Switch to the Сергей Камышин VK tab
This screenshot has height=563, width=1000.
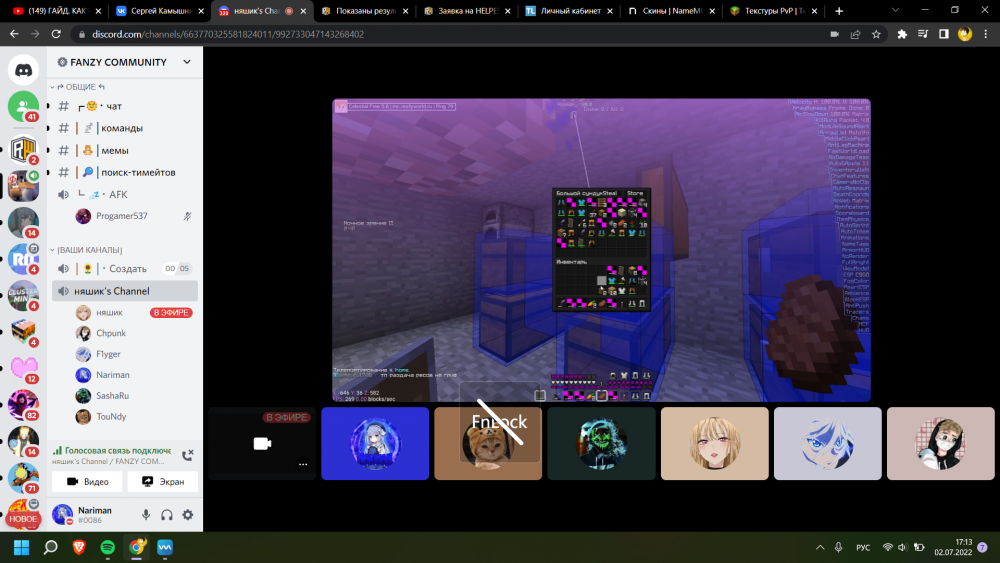click(159, 11)
